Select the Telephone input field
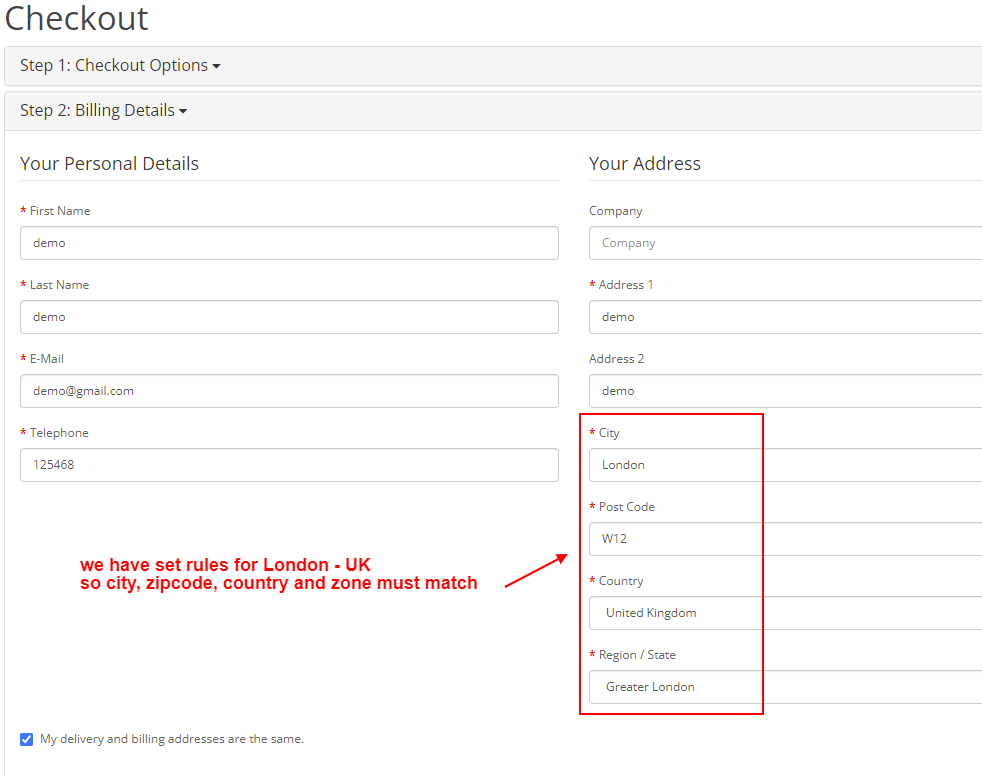The image size is (982, 776). (289, 465)
